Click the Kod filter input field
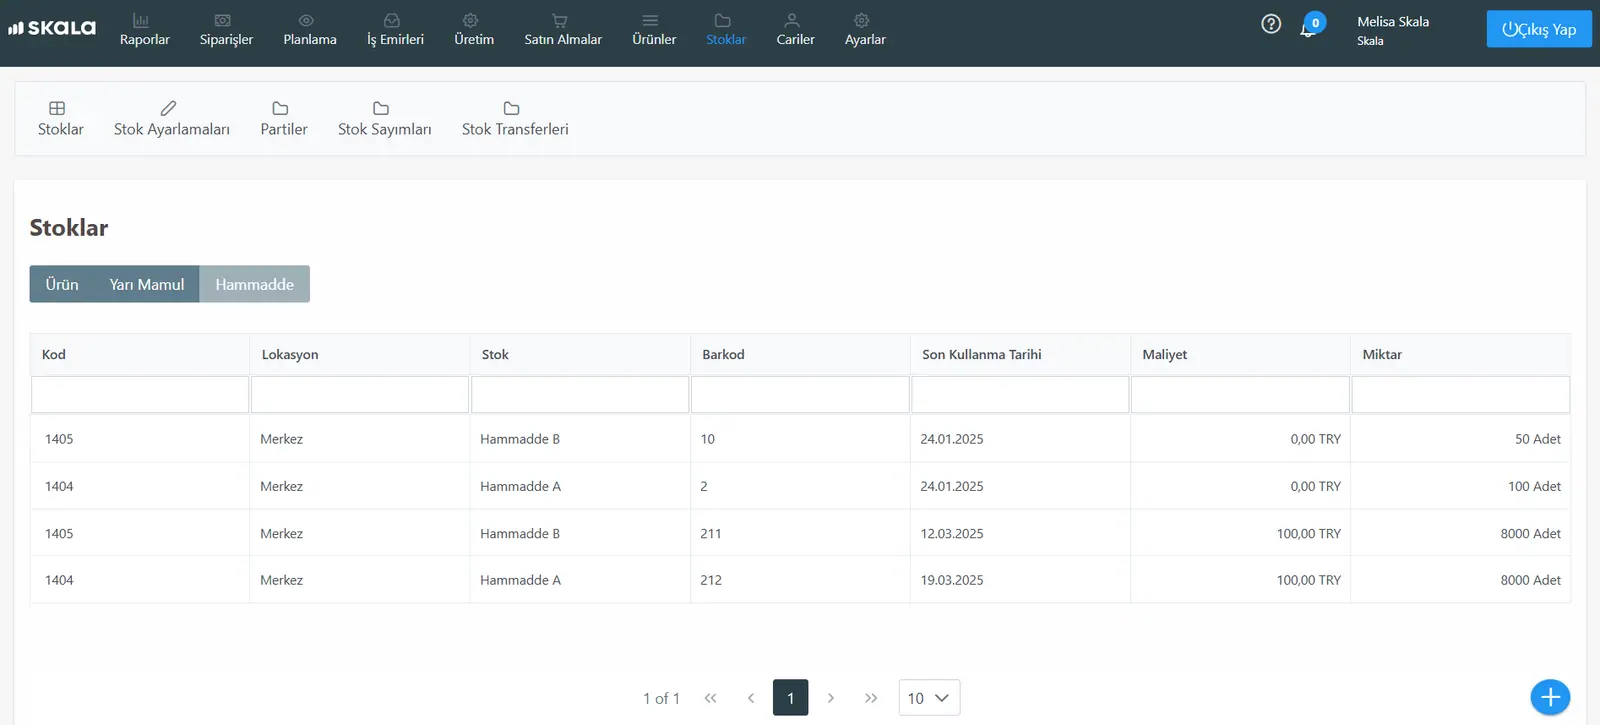The width and height of the screenshot is (1600, 725). 140,395
